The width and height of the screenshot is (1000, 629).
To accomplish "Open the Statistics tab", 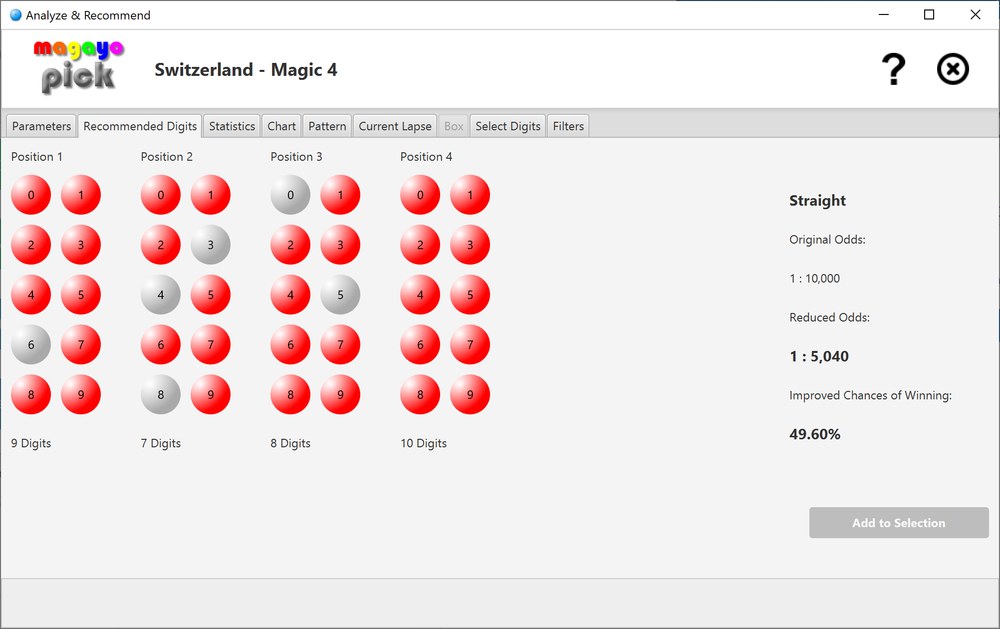I will click(231, 125).
